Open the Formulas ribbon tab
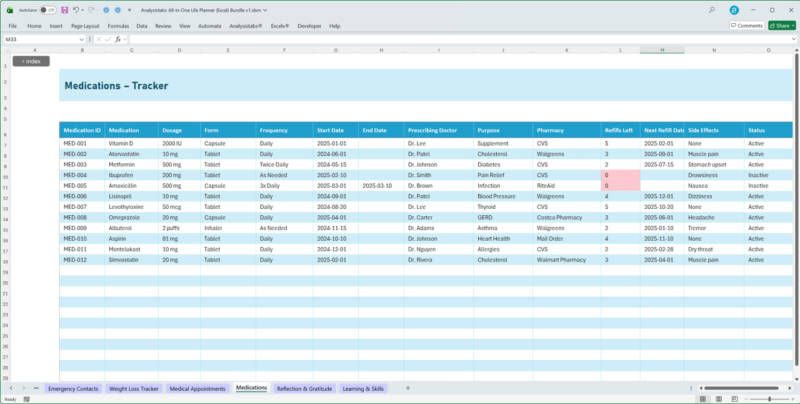Viewport: 800px width, 404px height. pyautogui.click(x=118, y=25)
